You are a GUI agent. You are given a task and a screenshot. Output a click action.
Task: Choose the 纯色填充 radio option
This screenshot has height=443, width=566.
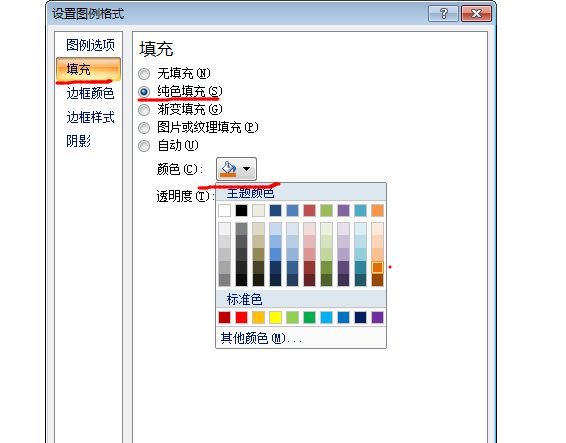(x=144, y=92)
